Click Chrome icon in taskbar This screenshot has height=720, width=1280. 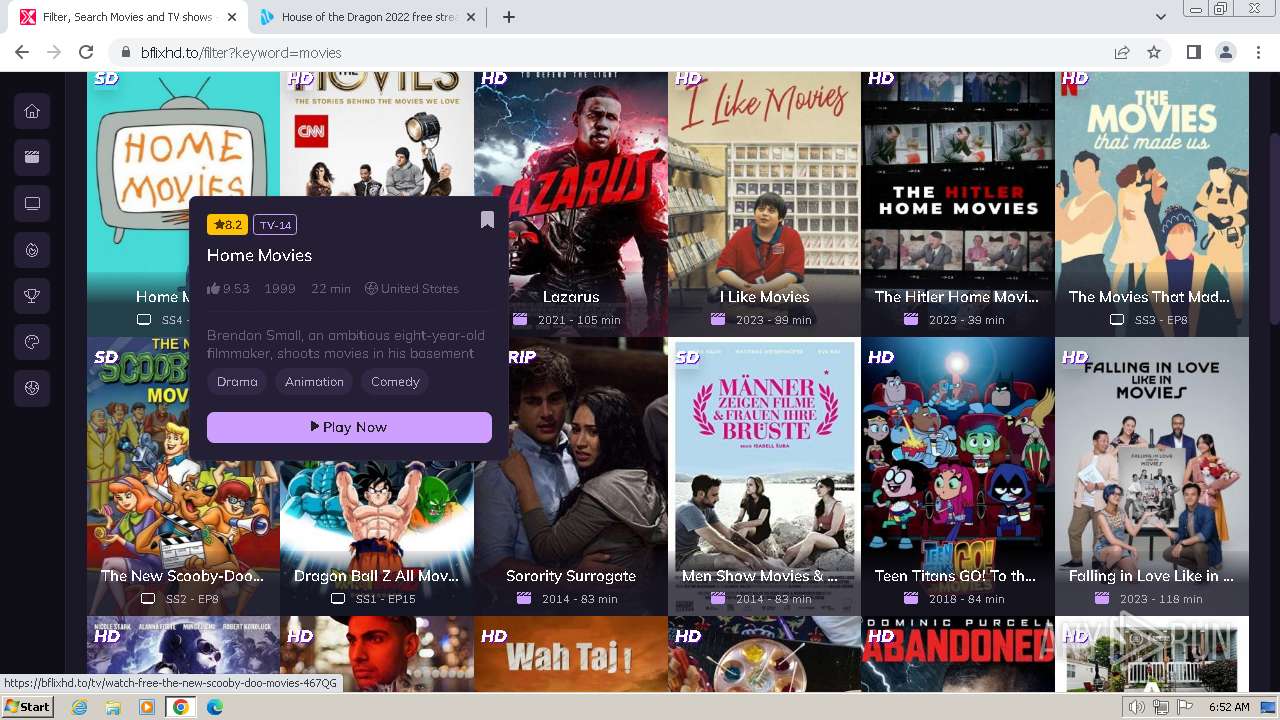(x=180, y=707)
